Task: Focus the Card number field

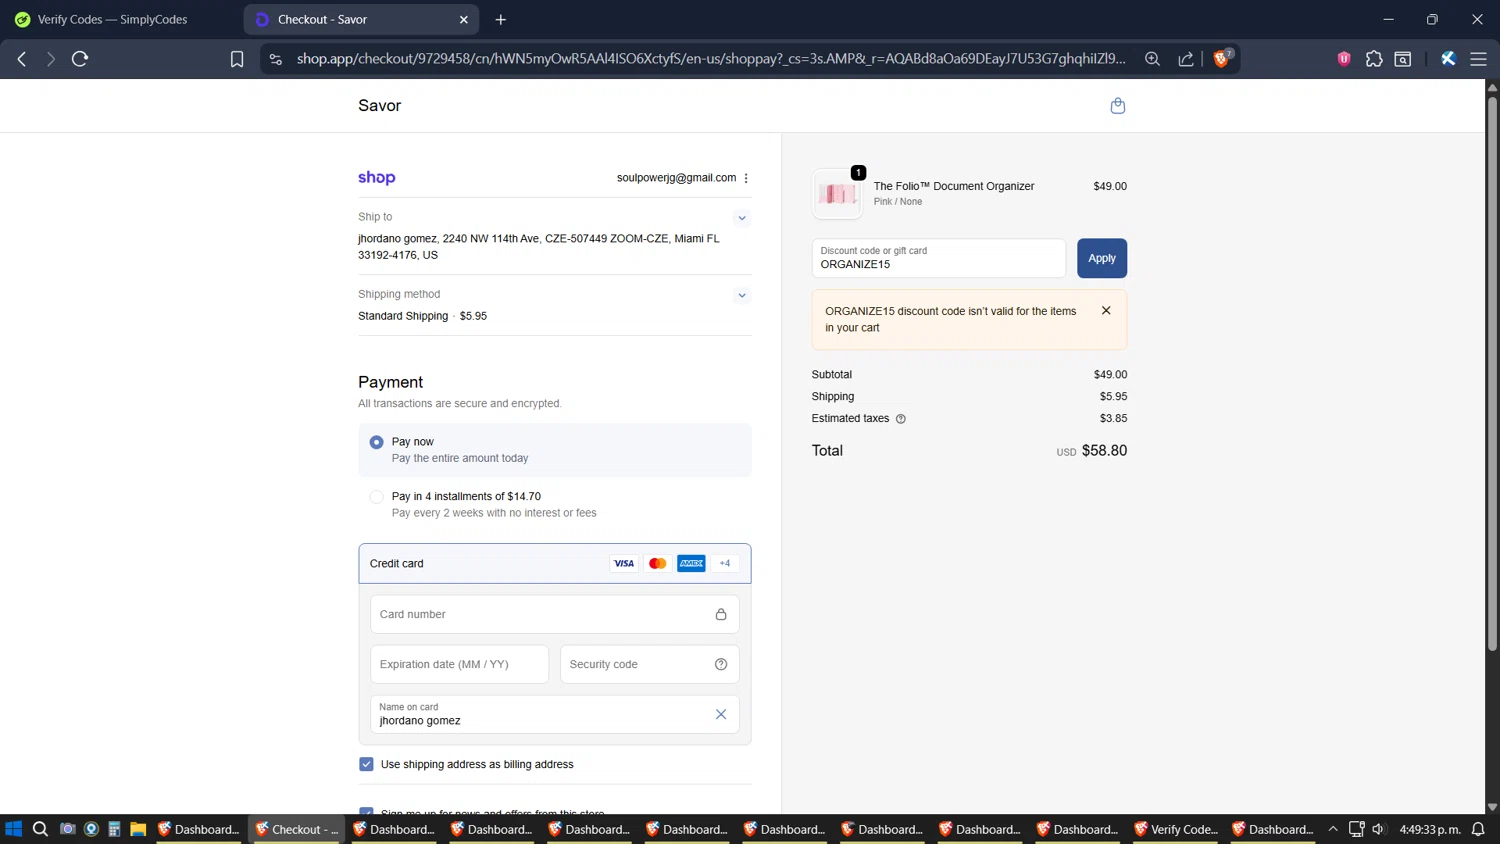Action: tap(555, 614)
